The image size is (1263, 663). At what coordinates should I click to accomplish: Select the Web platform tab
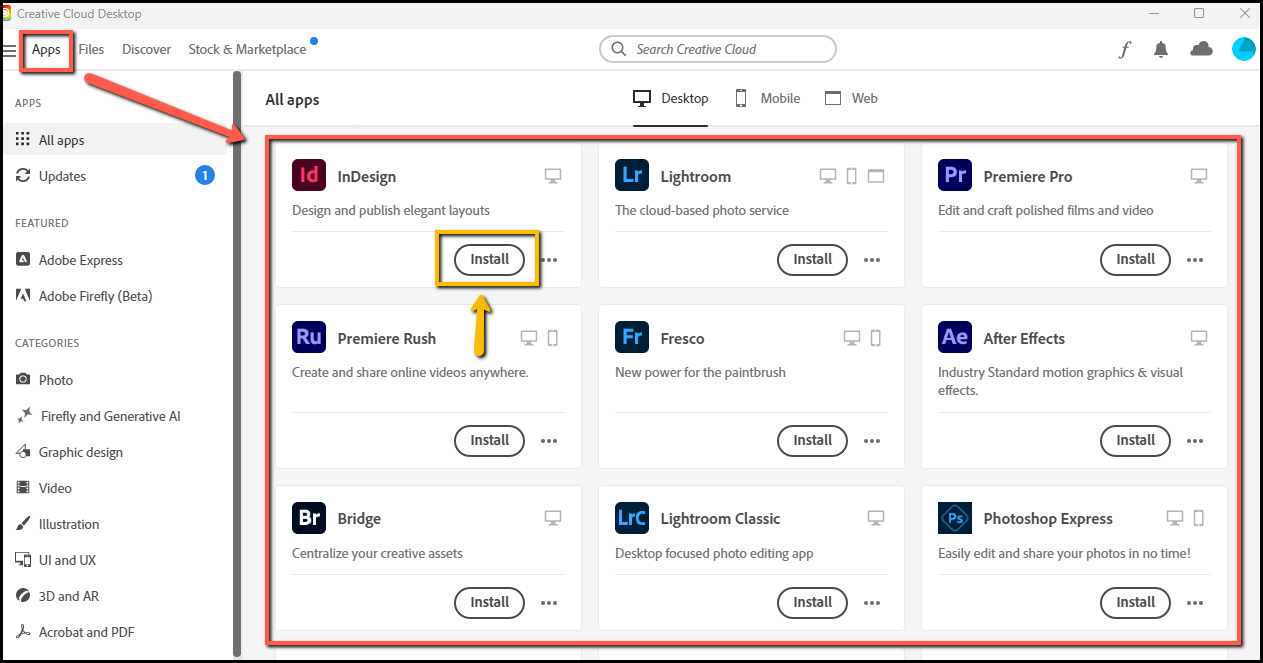coord(851,98)
